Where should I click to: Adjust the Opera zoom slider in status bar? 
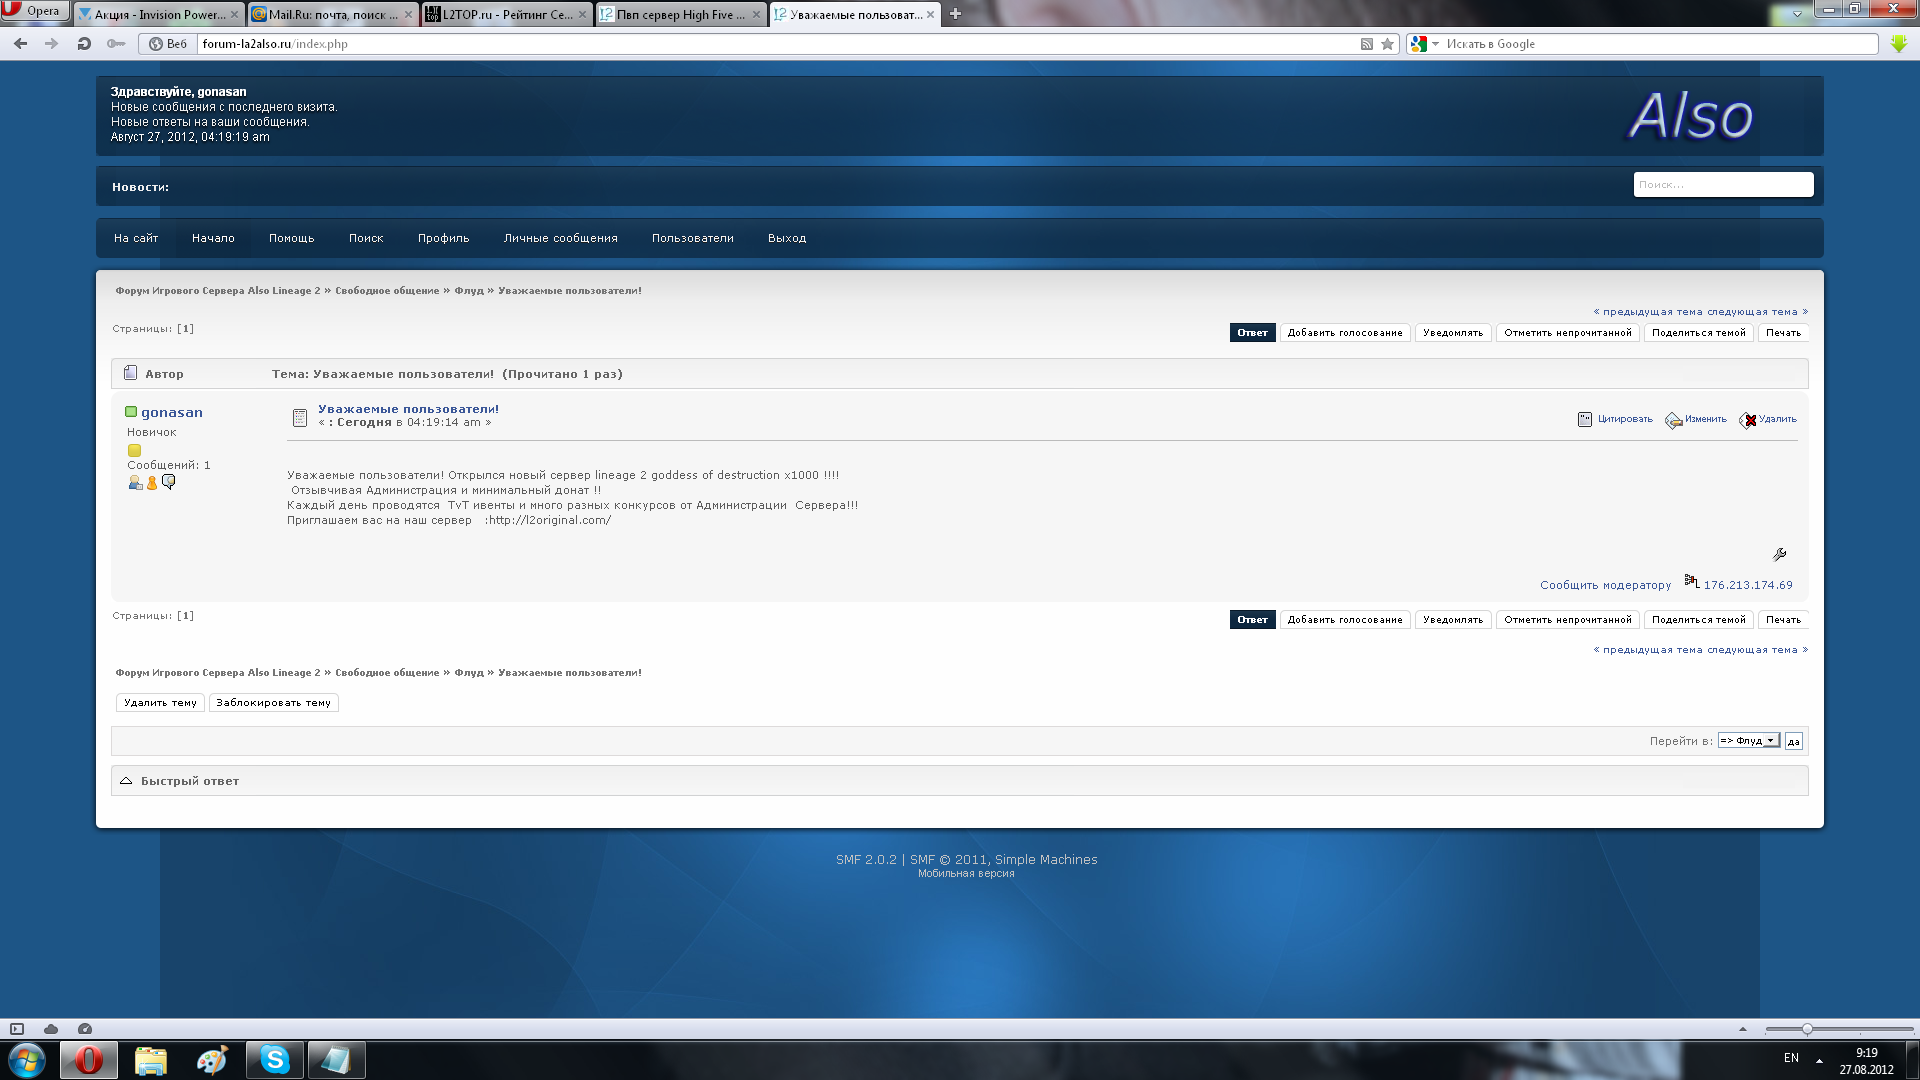1807,1029
